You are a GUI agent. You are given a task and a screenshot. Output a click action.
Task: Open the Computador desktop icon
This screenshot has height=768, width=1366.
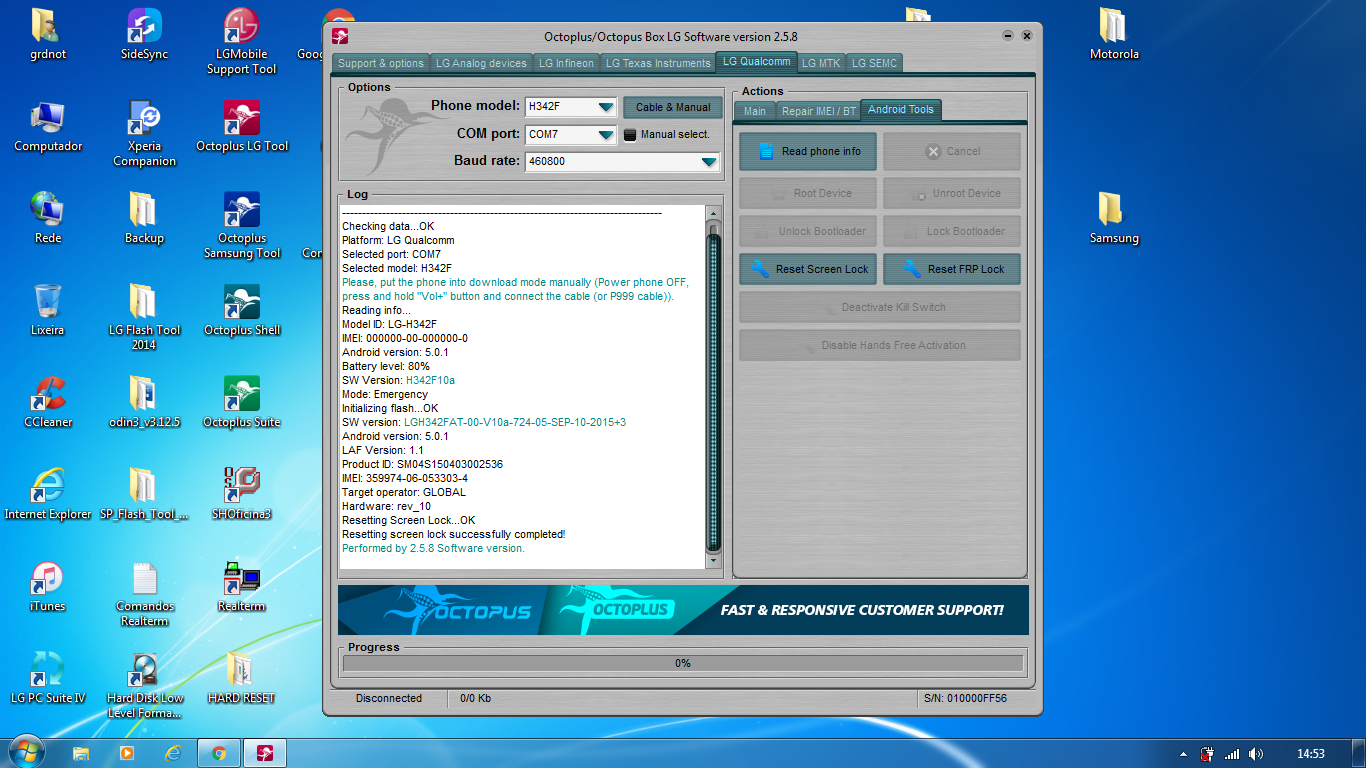(48, 126)
